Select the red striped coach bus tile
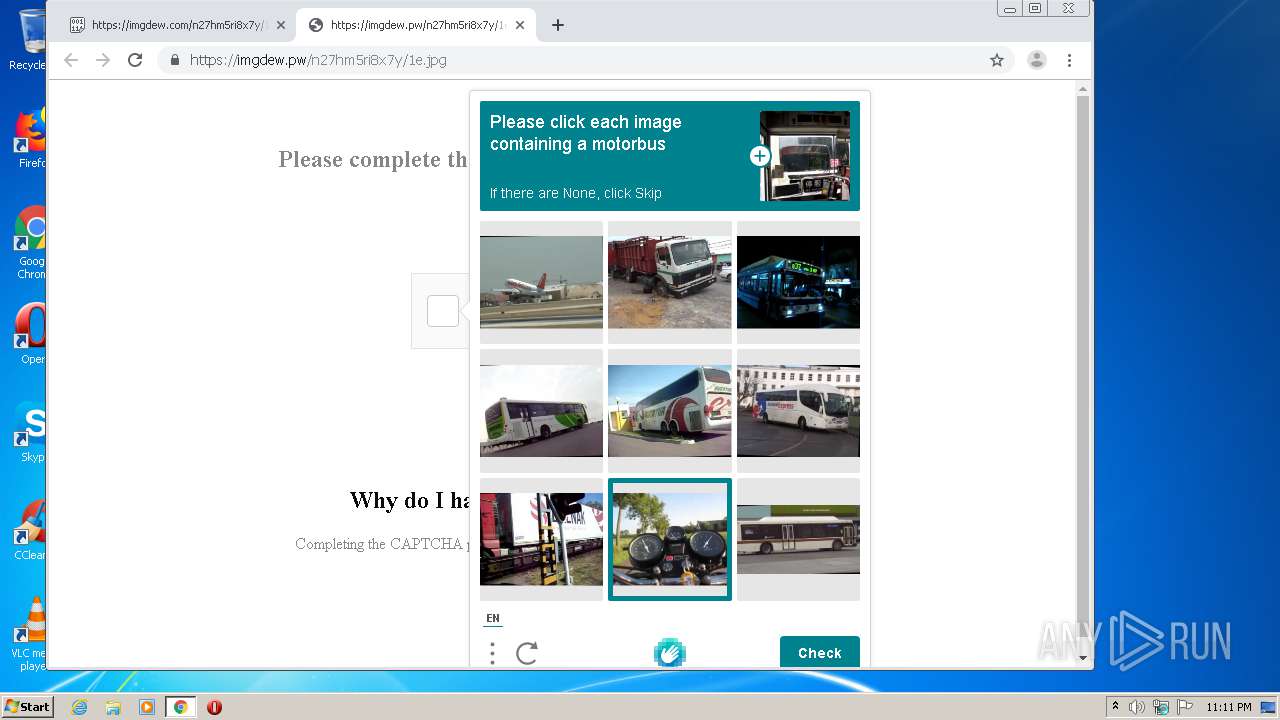Image resolution: width=1280 pixels, height=720 pixels. coord(670,411)
